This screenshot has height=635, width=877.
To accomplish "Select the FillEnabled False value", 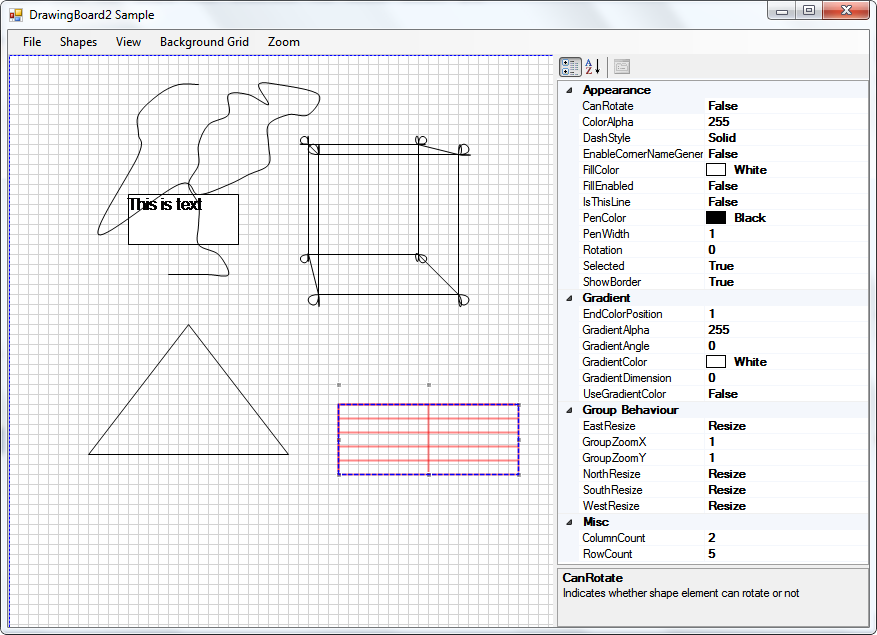I will pos(786,186).
